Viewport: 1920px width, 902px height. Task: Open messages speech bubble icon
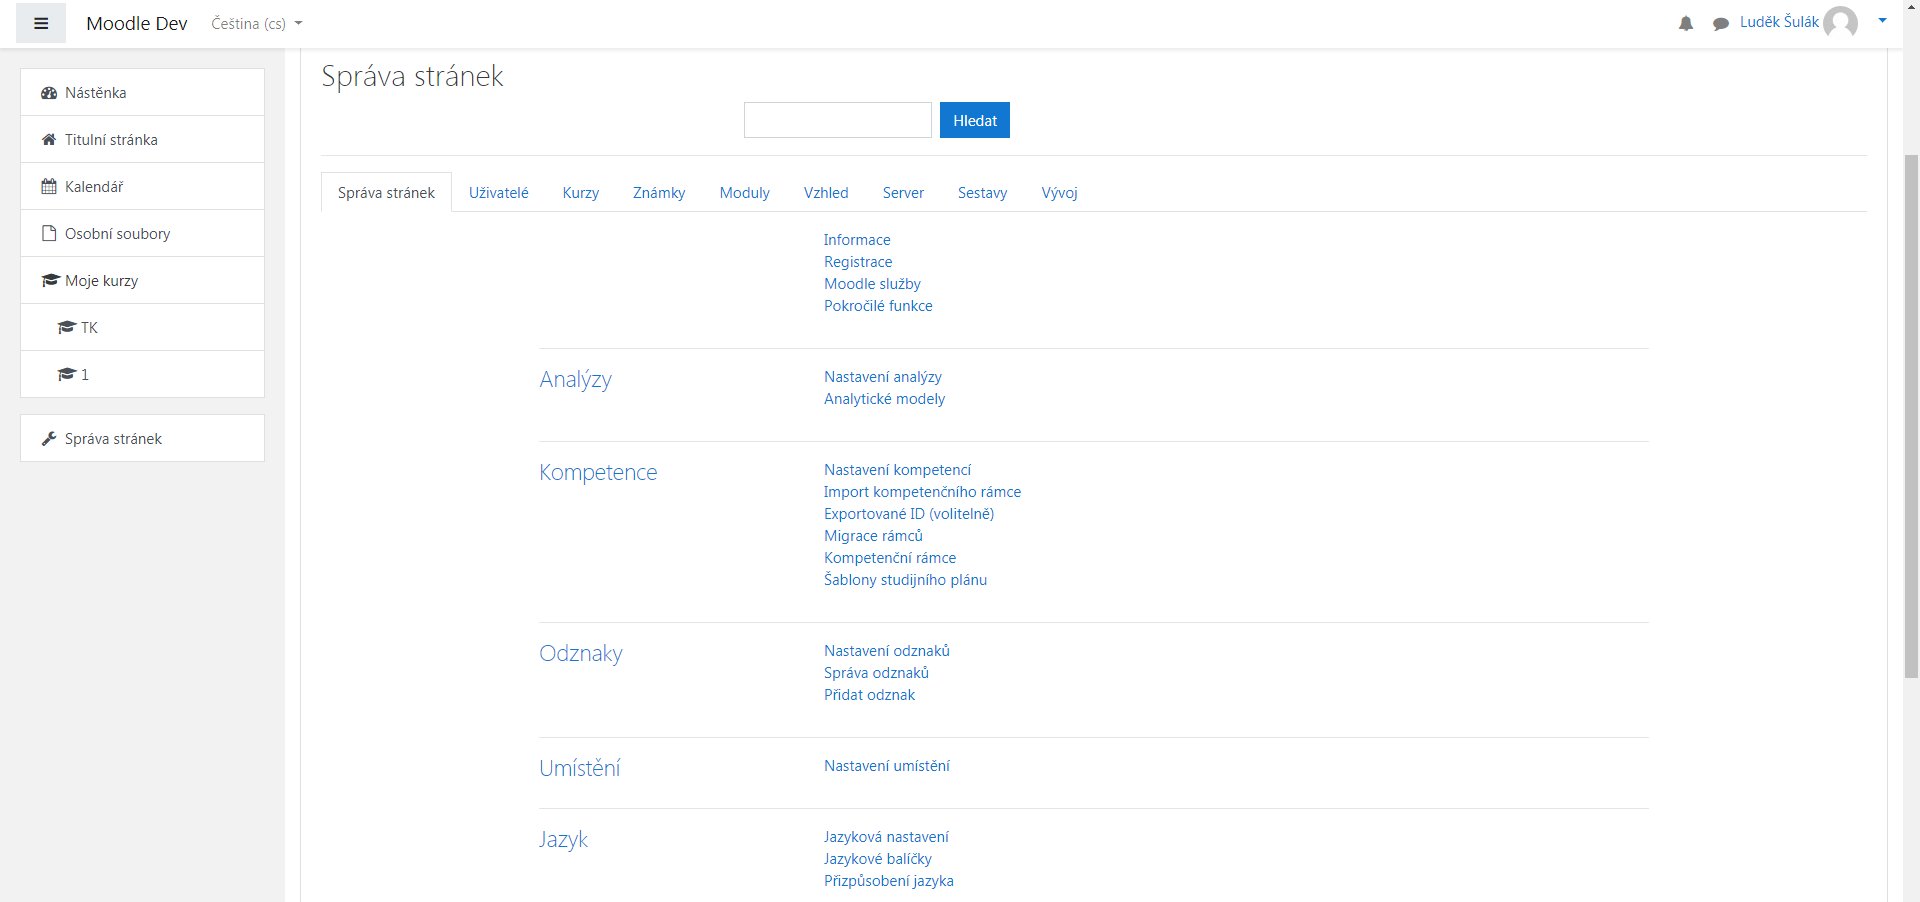(x=1720, y=23)
